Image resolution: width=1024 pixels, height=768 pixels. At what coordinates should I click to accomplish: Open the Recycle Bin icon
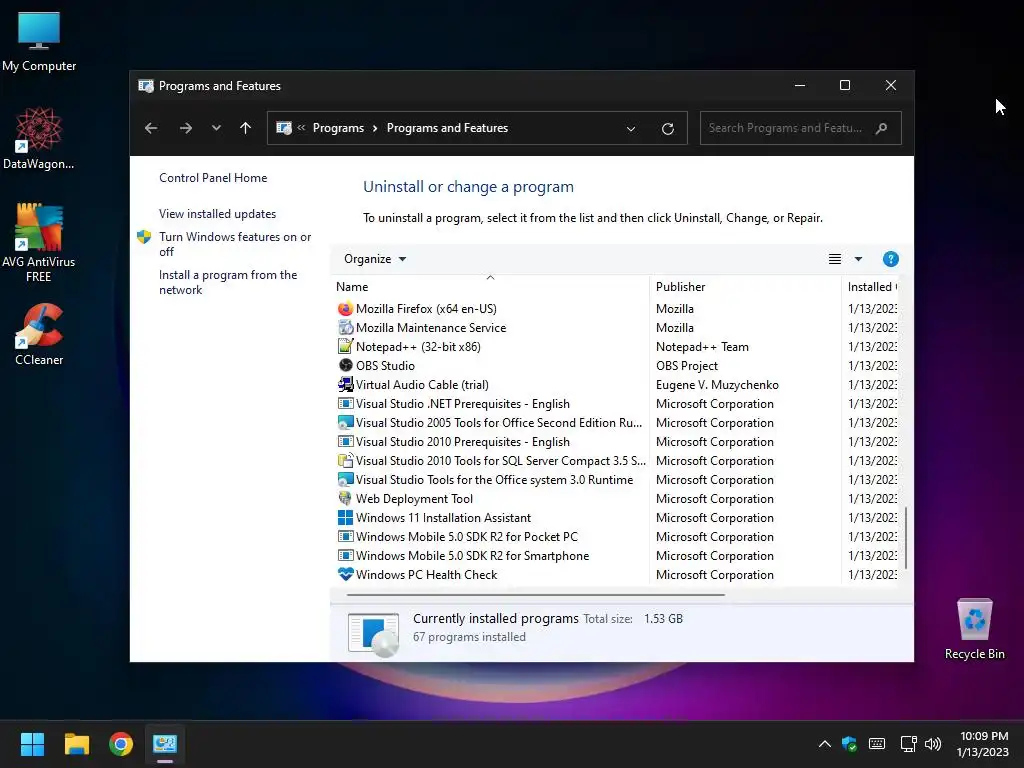[974, 629]
